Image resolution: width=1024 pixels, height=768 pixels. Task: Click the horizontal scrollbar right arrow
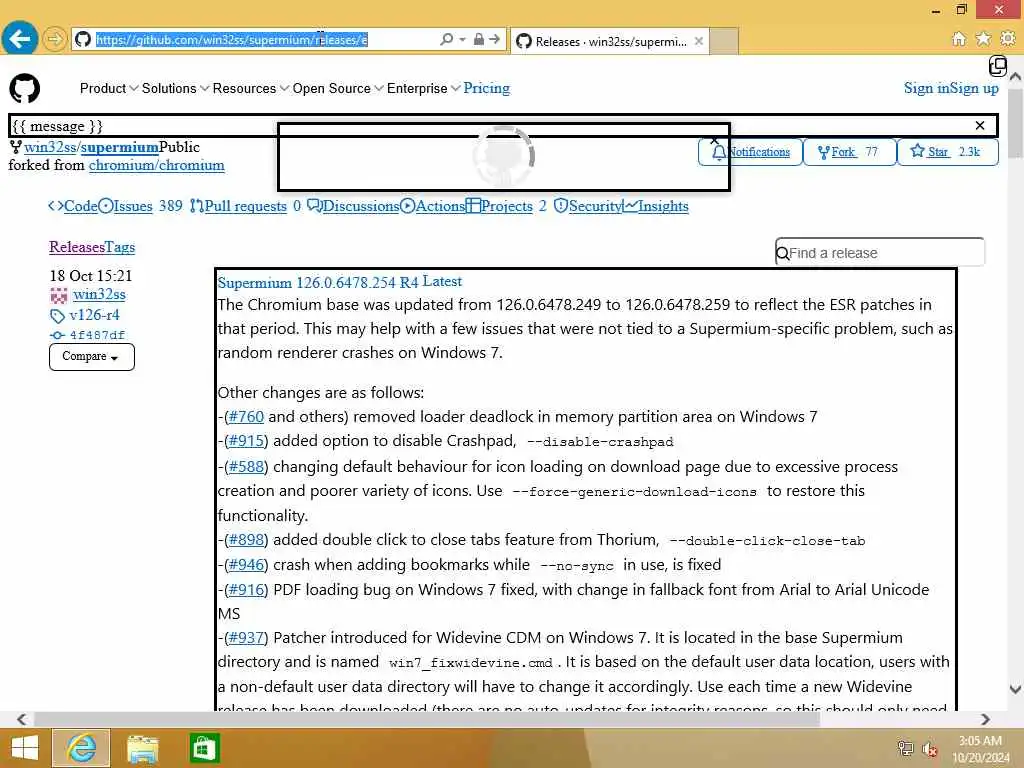pyautogui.click(x=985, y=719)
